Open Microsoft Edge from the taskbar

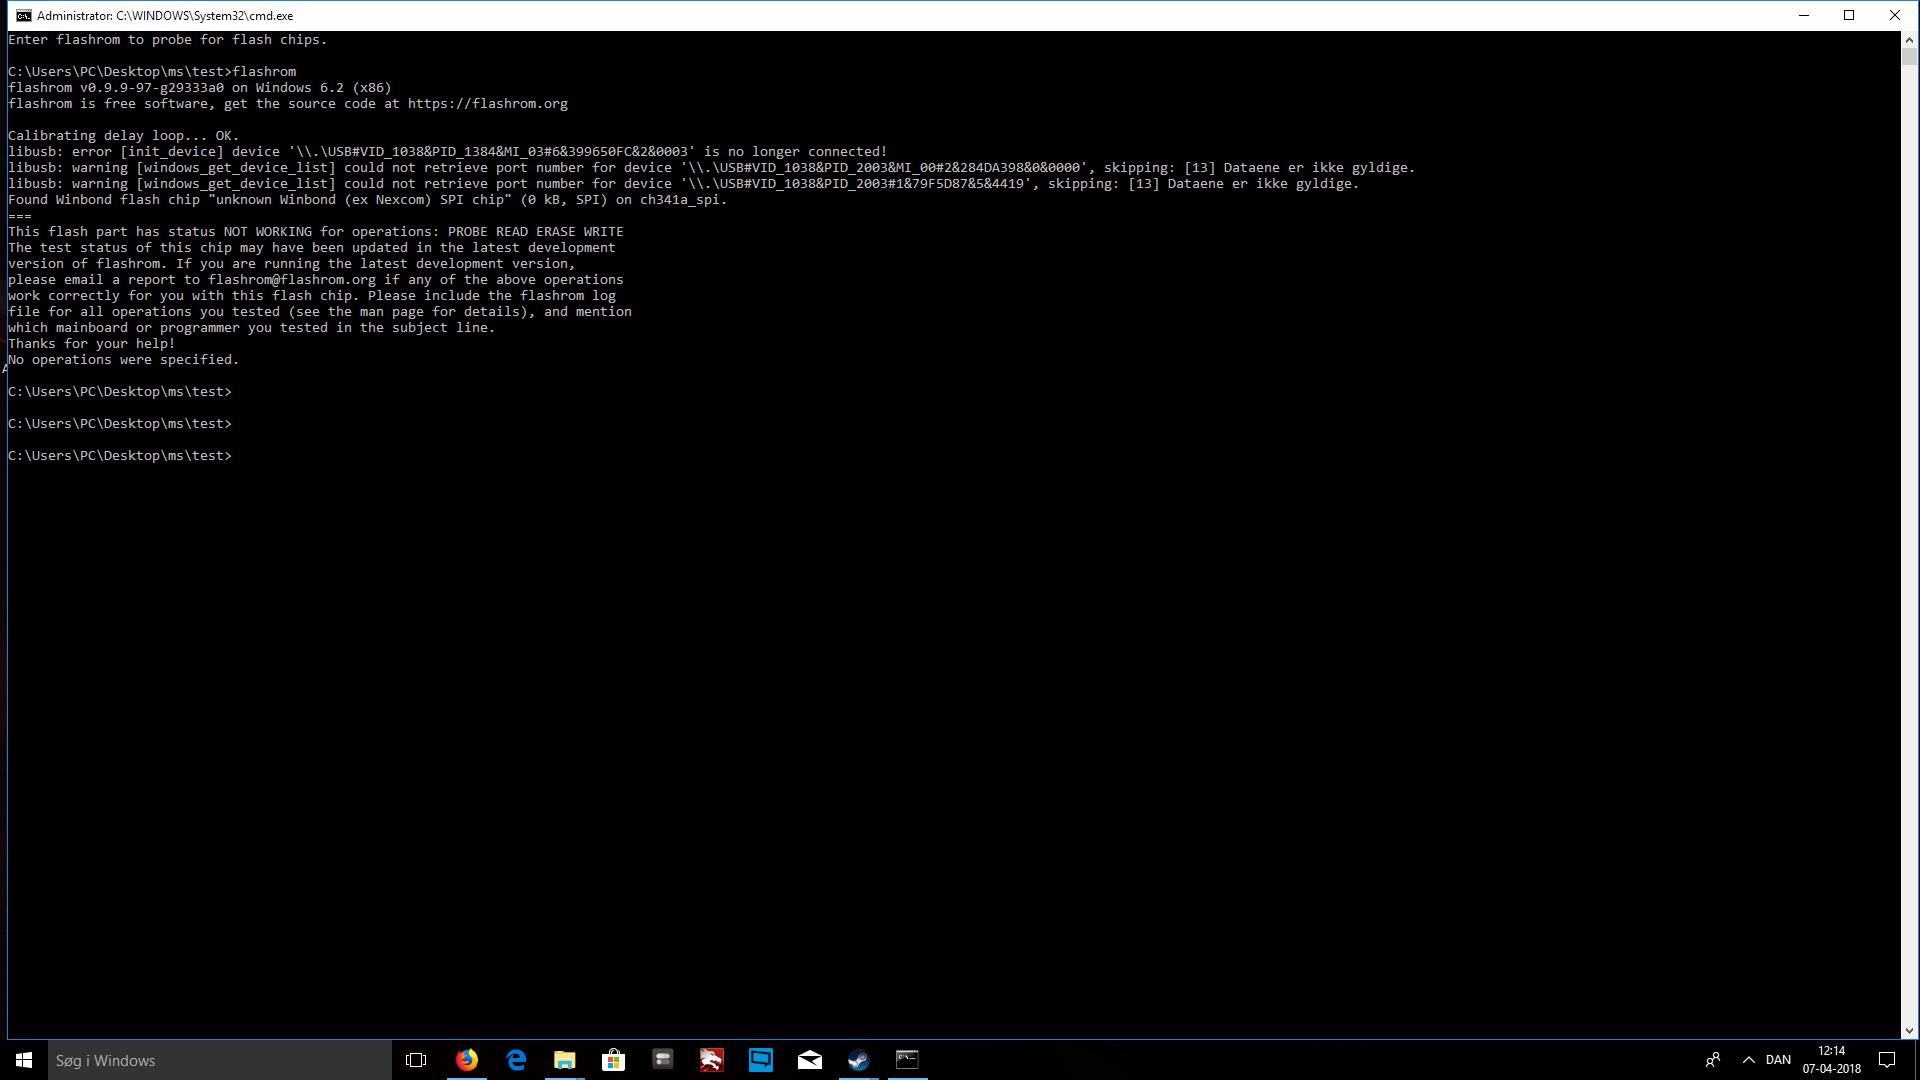(516, 1060)
